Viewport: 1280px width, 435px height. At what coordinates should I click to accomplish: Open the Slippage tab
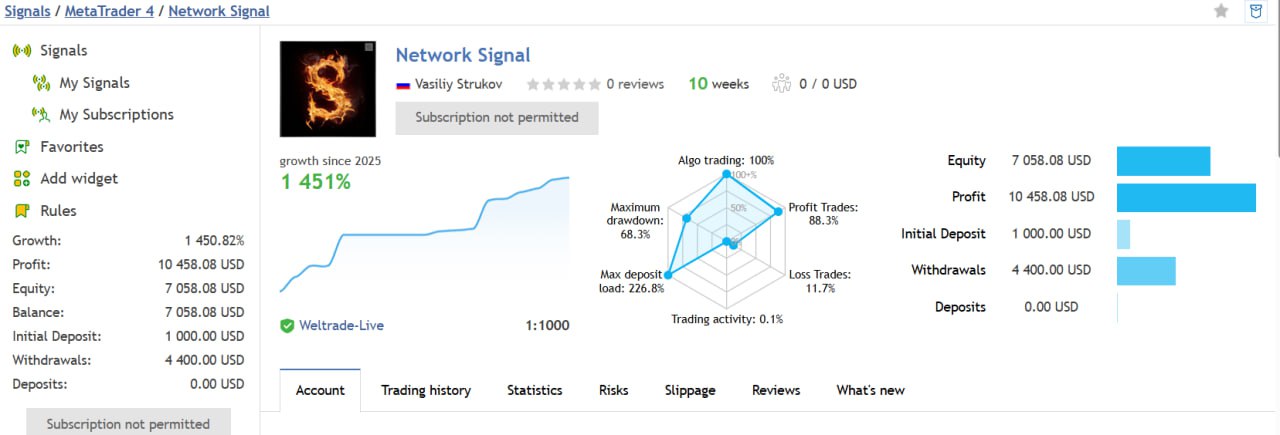(x=690, y=390)
